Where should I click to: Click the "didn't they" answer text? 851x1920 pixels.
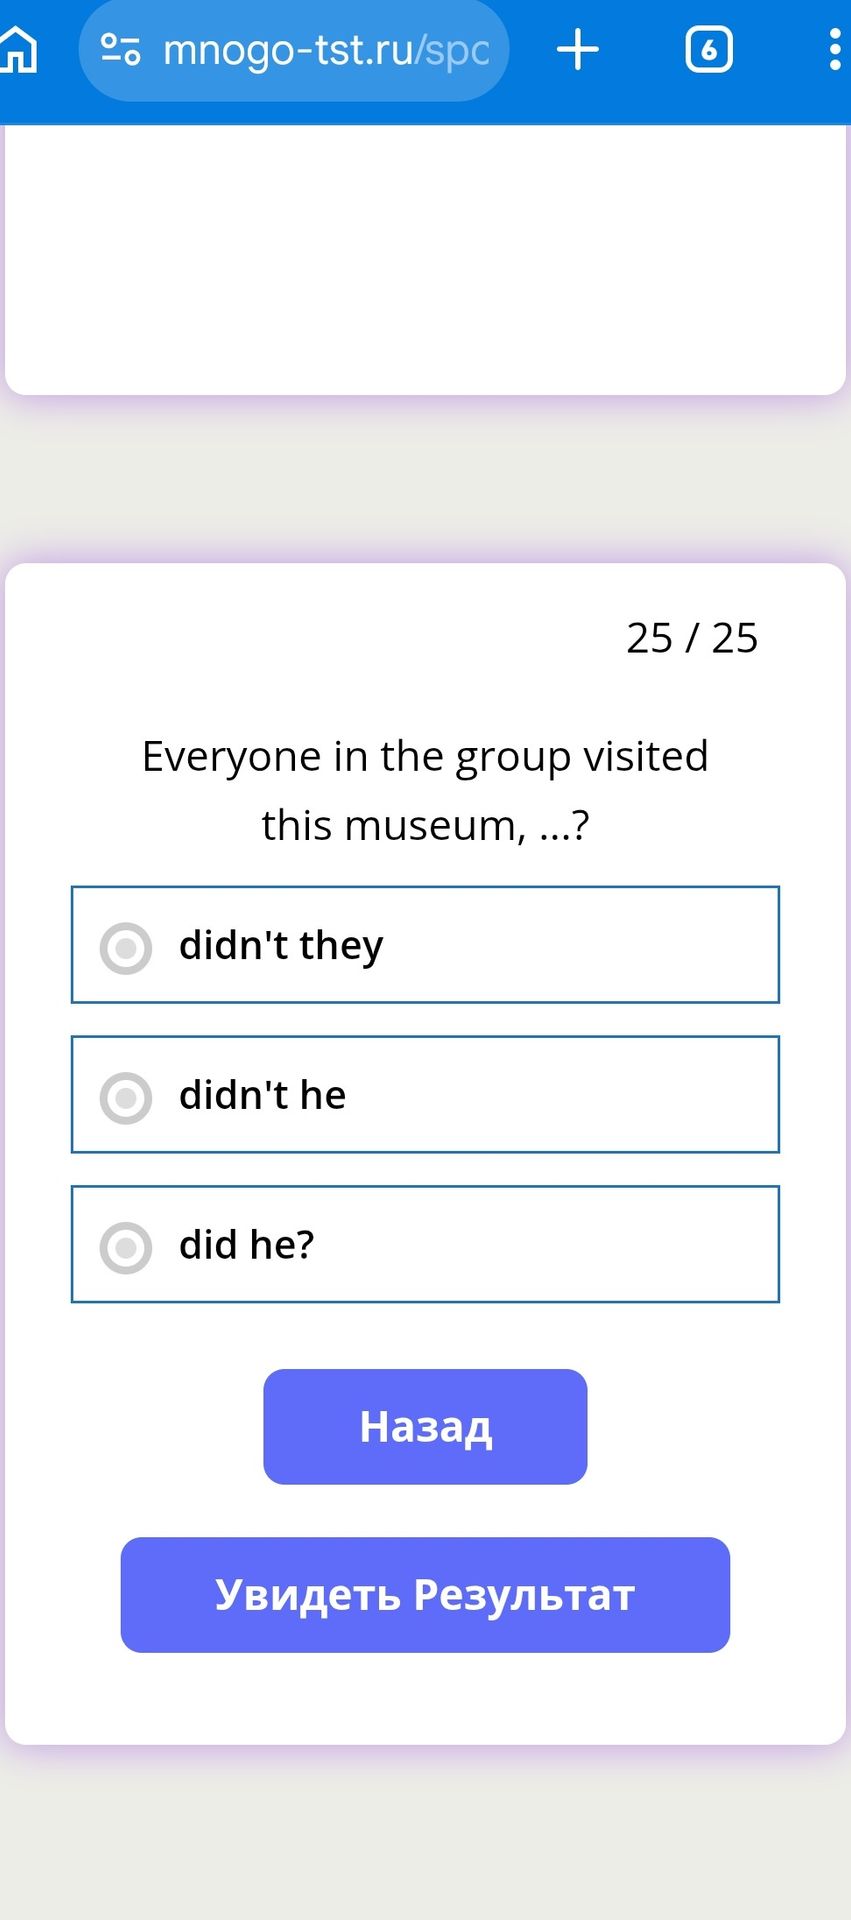point(281,945)
